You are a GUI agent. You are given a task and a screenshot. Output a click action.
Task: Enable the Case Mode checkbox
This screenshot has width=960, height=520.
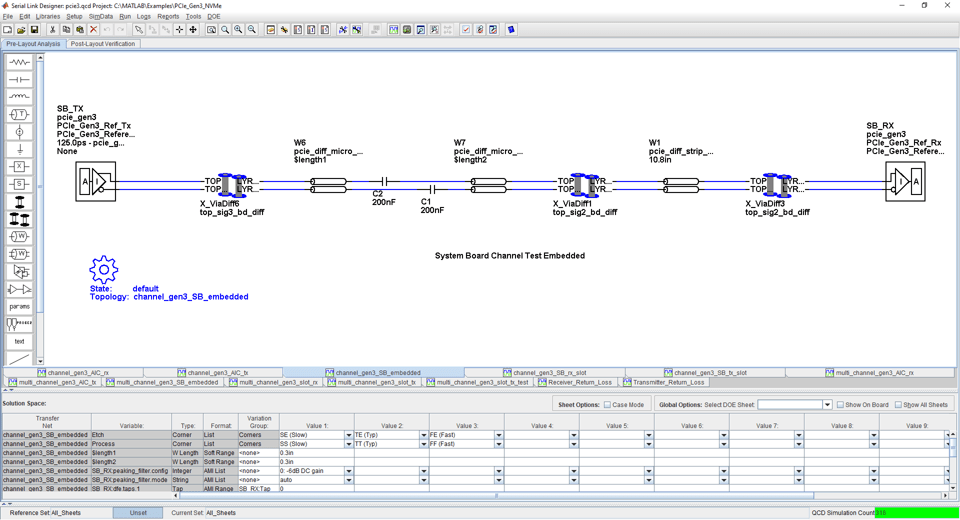pos(607,405)
